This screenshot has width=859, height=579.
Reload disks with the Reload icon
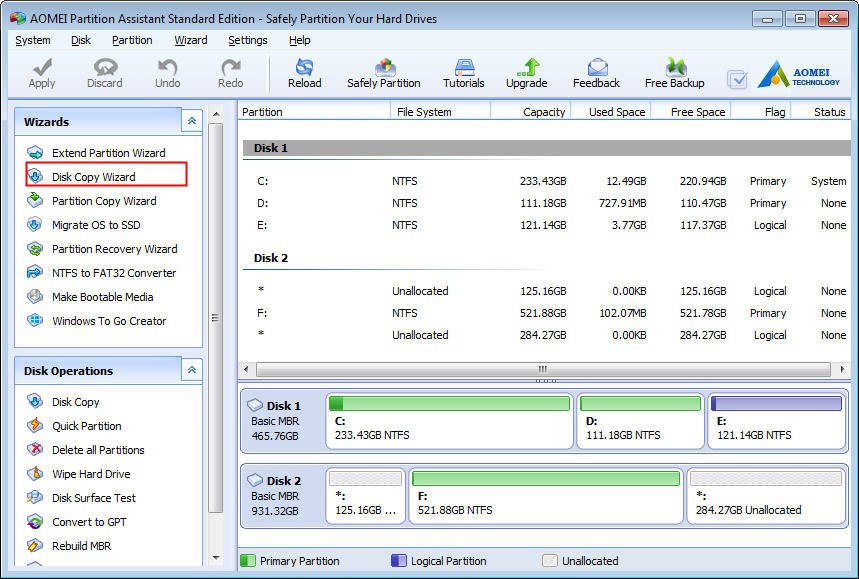[305, 67]
